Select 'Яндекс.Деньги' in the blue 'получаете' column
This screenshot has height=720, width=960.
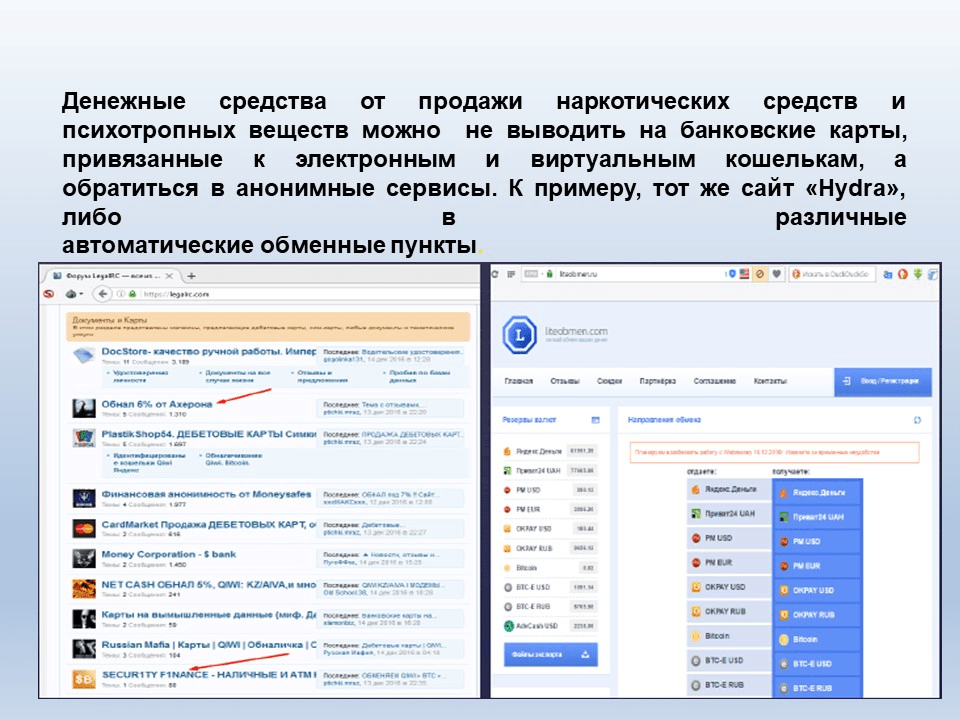click(x=818, y=493)
